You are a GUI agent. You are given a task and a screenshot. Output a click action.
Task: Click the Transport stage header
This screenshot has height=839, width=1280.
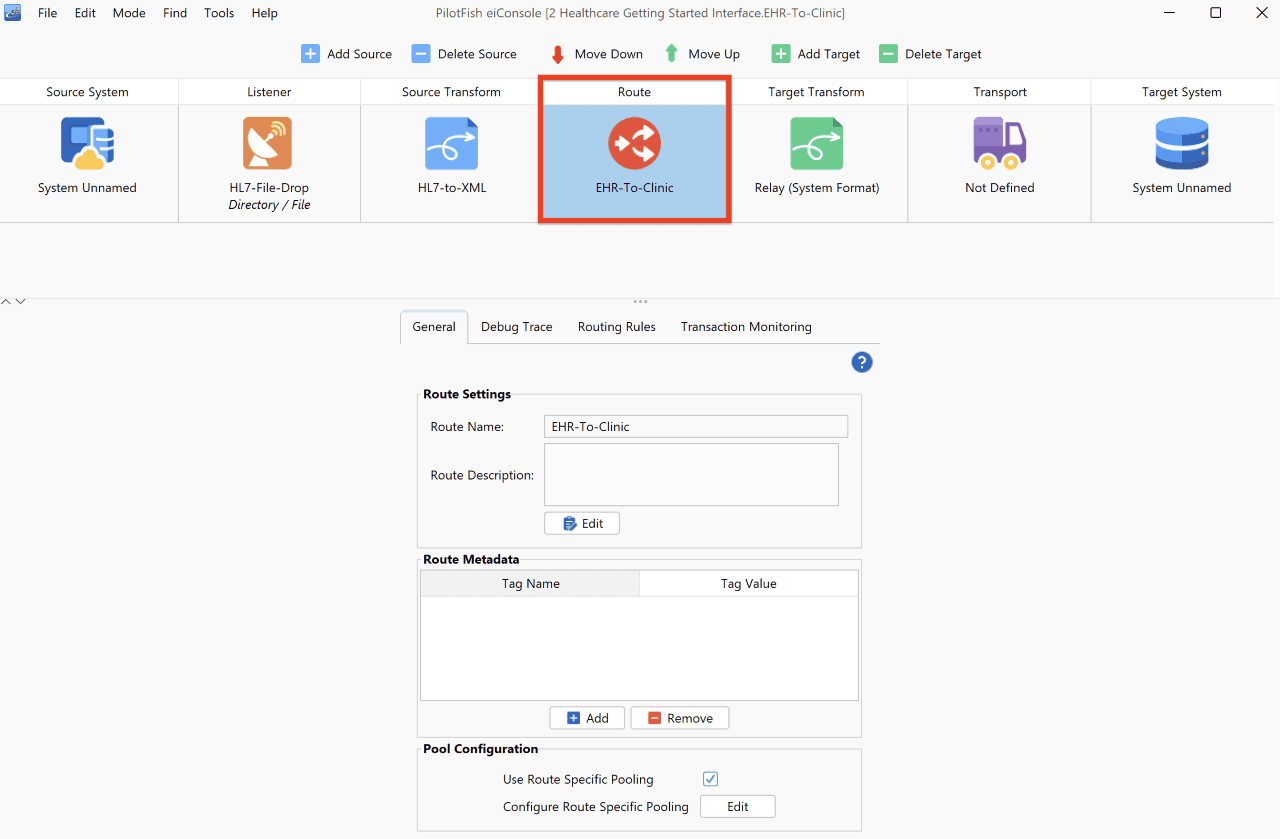click(x=1000, y=92)
